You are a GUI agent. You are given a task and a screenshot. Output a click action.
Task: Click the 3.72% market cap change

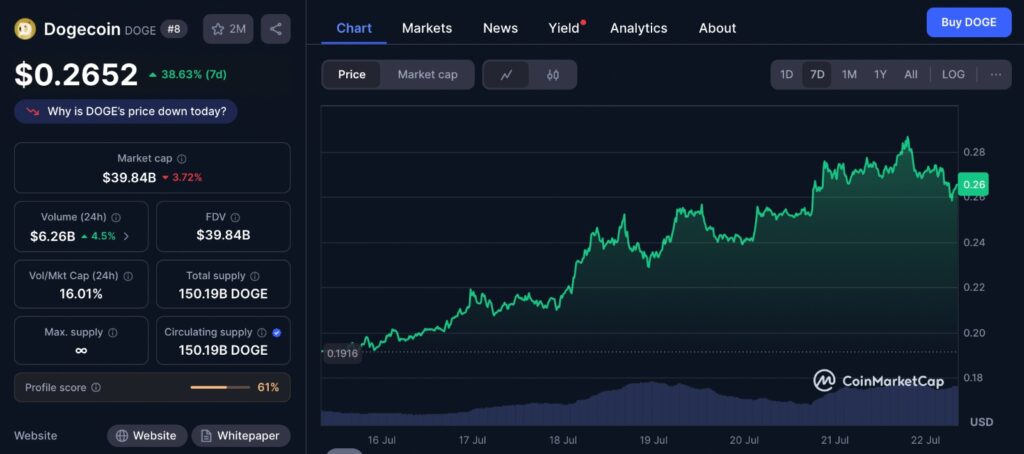click(182, 178)
